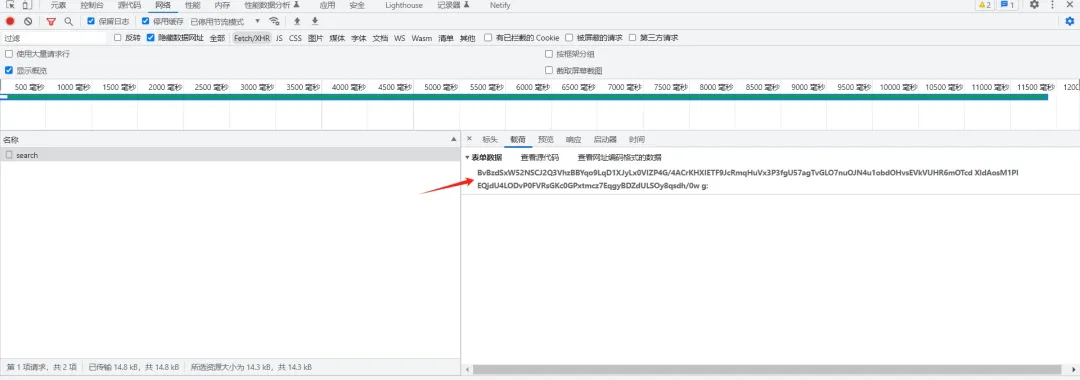Open the 性能数据分析 panel tab
The width and height of the screenshot is (1080, 380).
272,5
